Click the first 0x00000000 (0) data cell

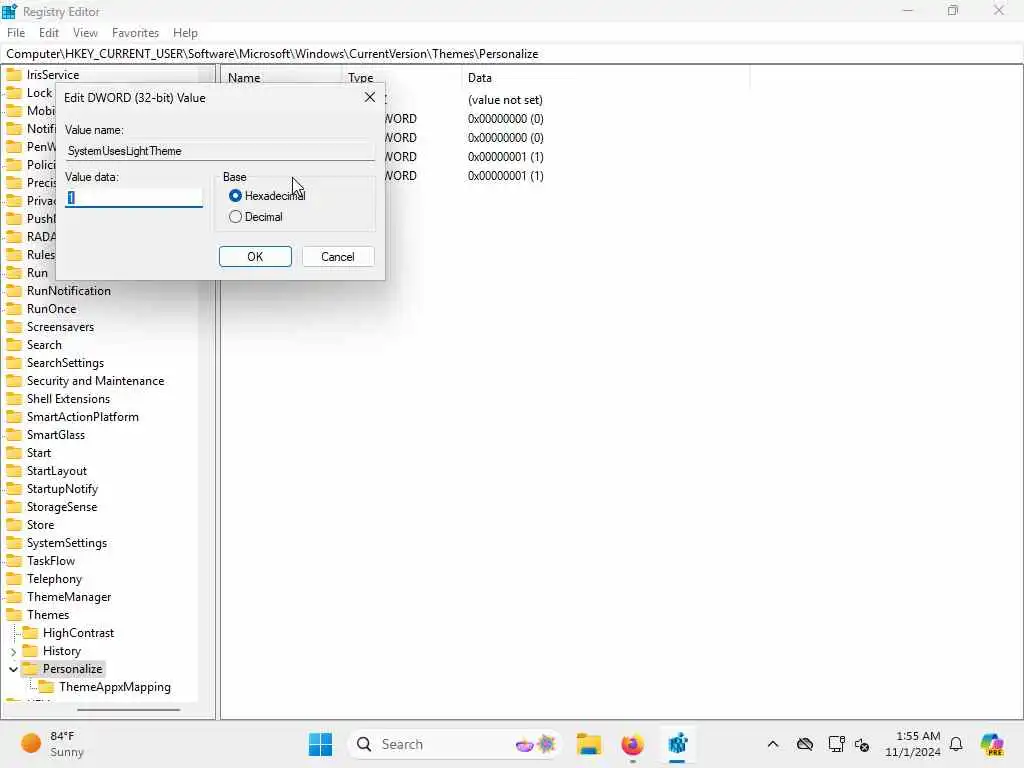505,119
